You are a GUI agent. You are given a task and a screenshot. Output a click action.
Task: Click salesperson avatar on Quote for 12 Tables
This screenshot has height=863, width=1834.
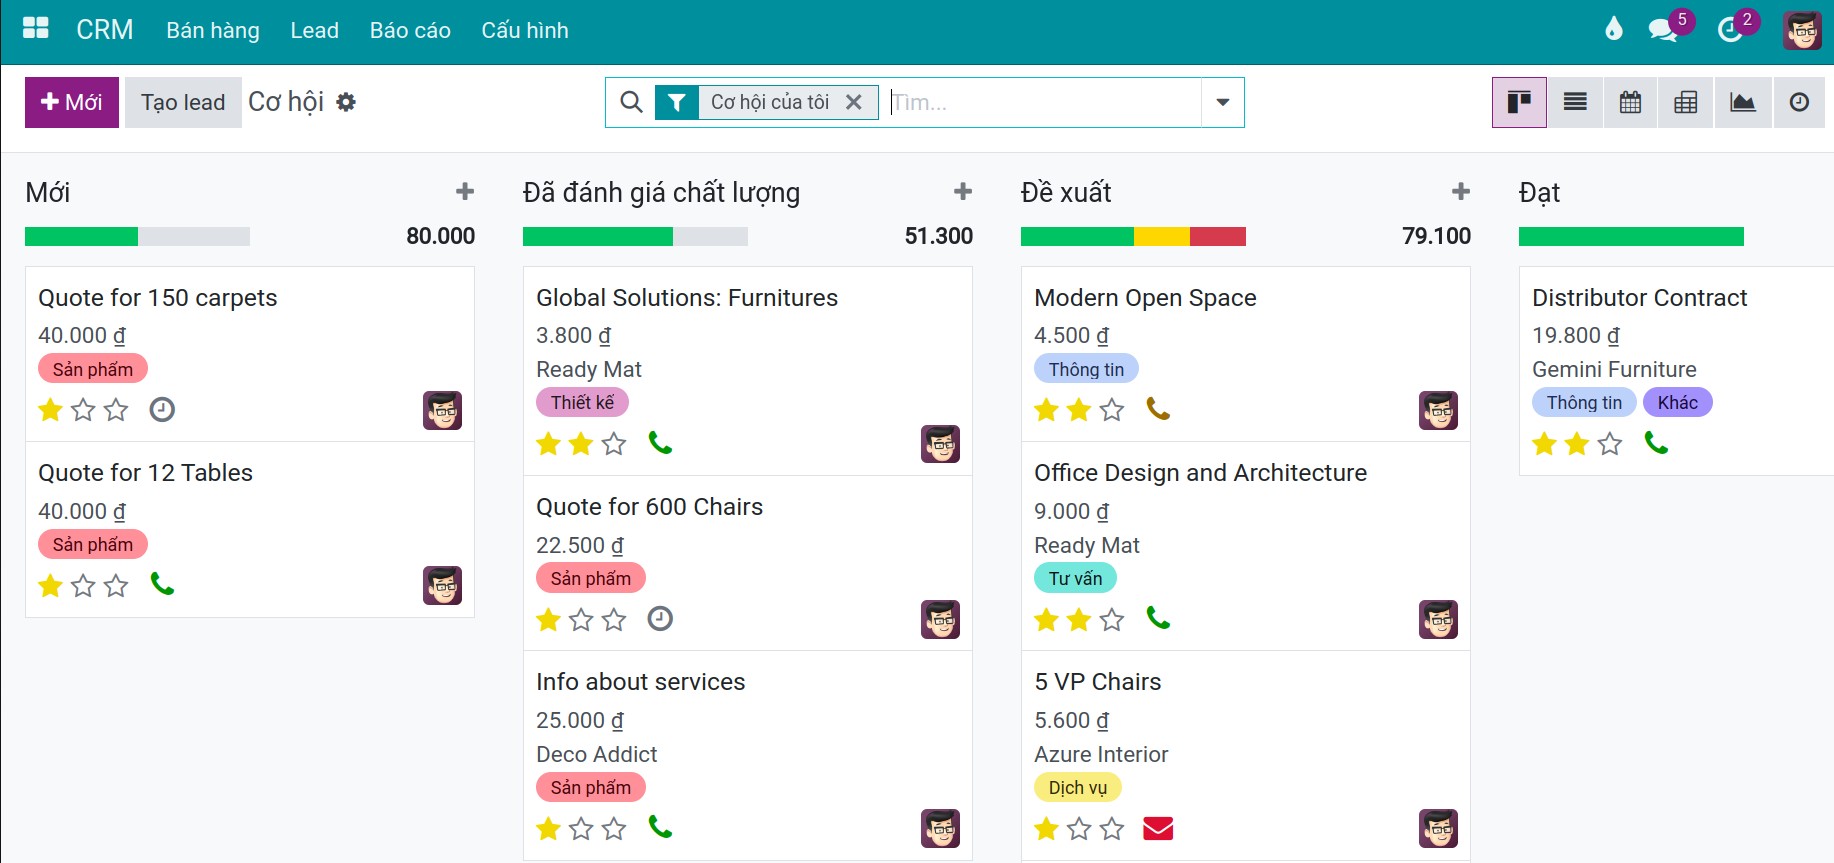pyautogui.click(x=442, y=585)
